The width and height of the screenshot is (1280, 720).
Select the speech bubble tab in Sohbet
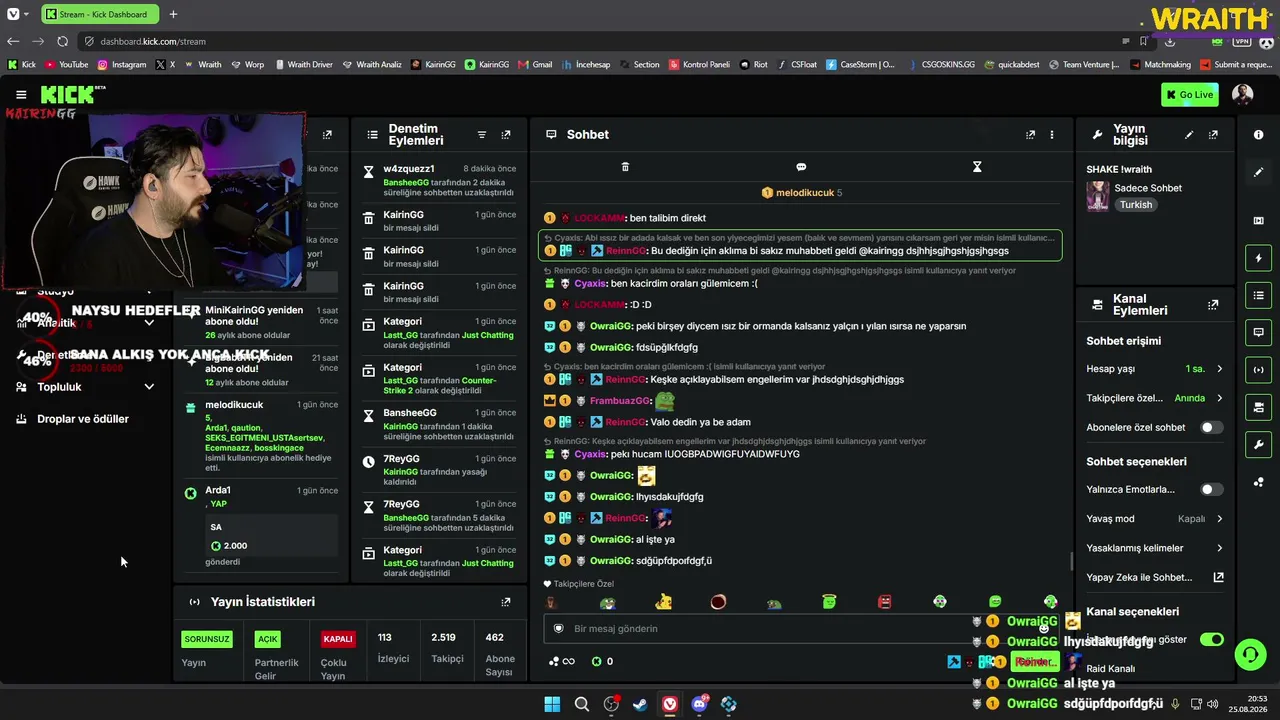point(801,167)
